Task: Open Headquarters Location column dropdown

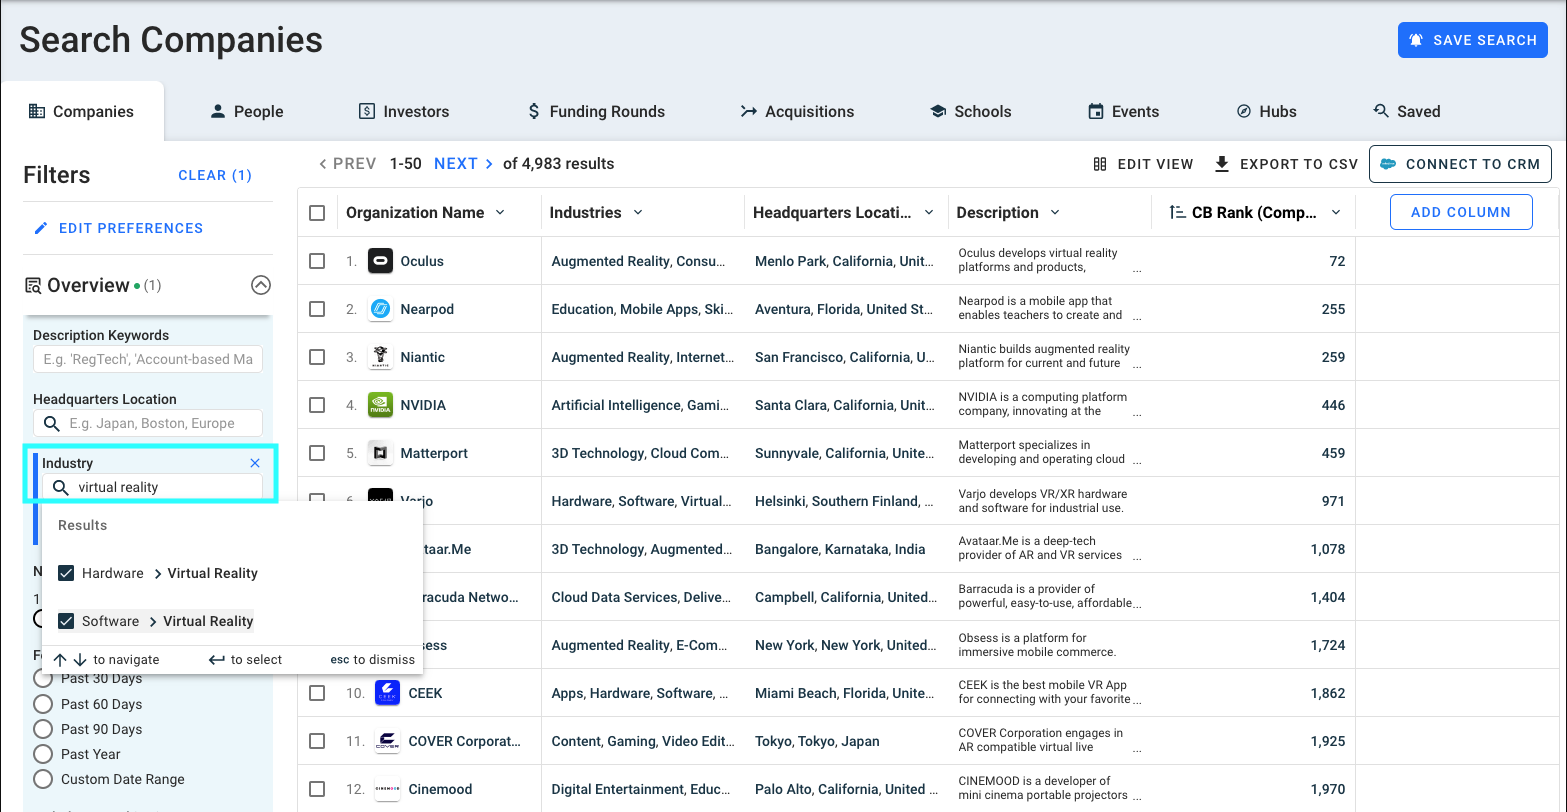Action: (929, 212)
